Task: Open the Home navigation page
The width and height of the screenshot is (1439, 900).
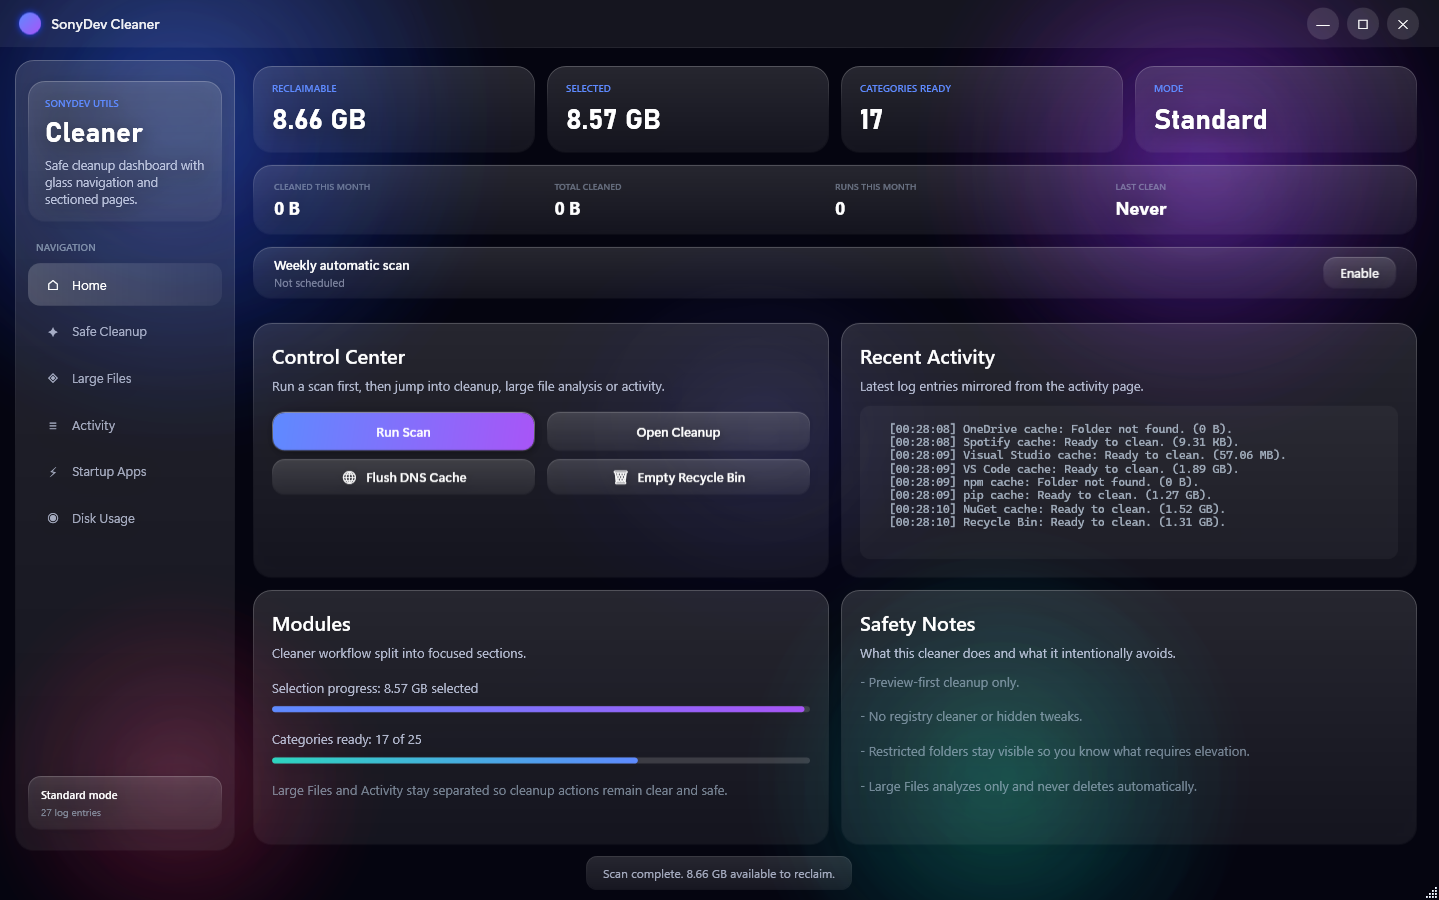Action: (125, 285)
